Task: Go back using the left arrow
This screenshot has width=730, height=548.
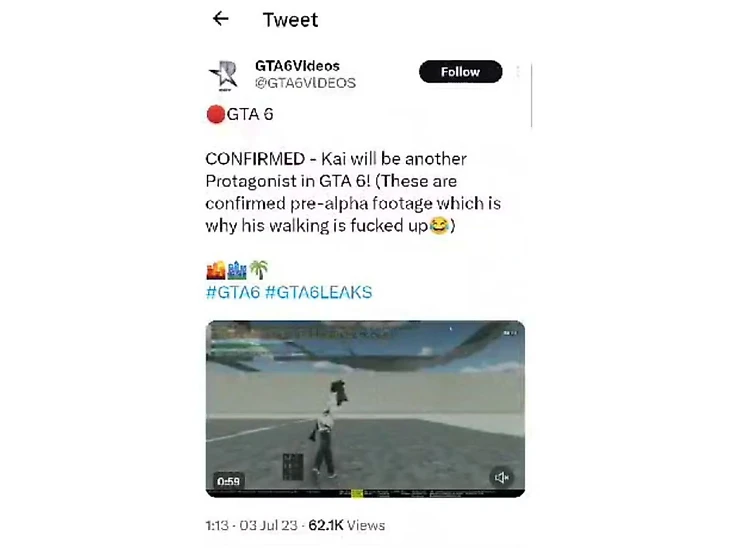Action: tap(221, 19)
